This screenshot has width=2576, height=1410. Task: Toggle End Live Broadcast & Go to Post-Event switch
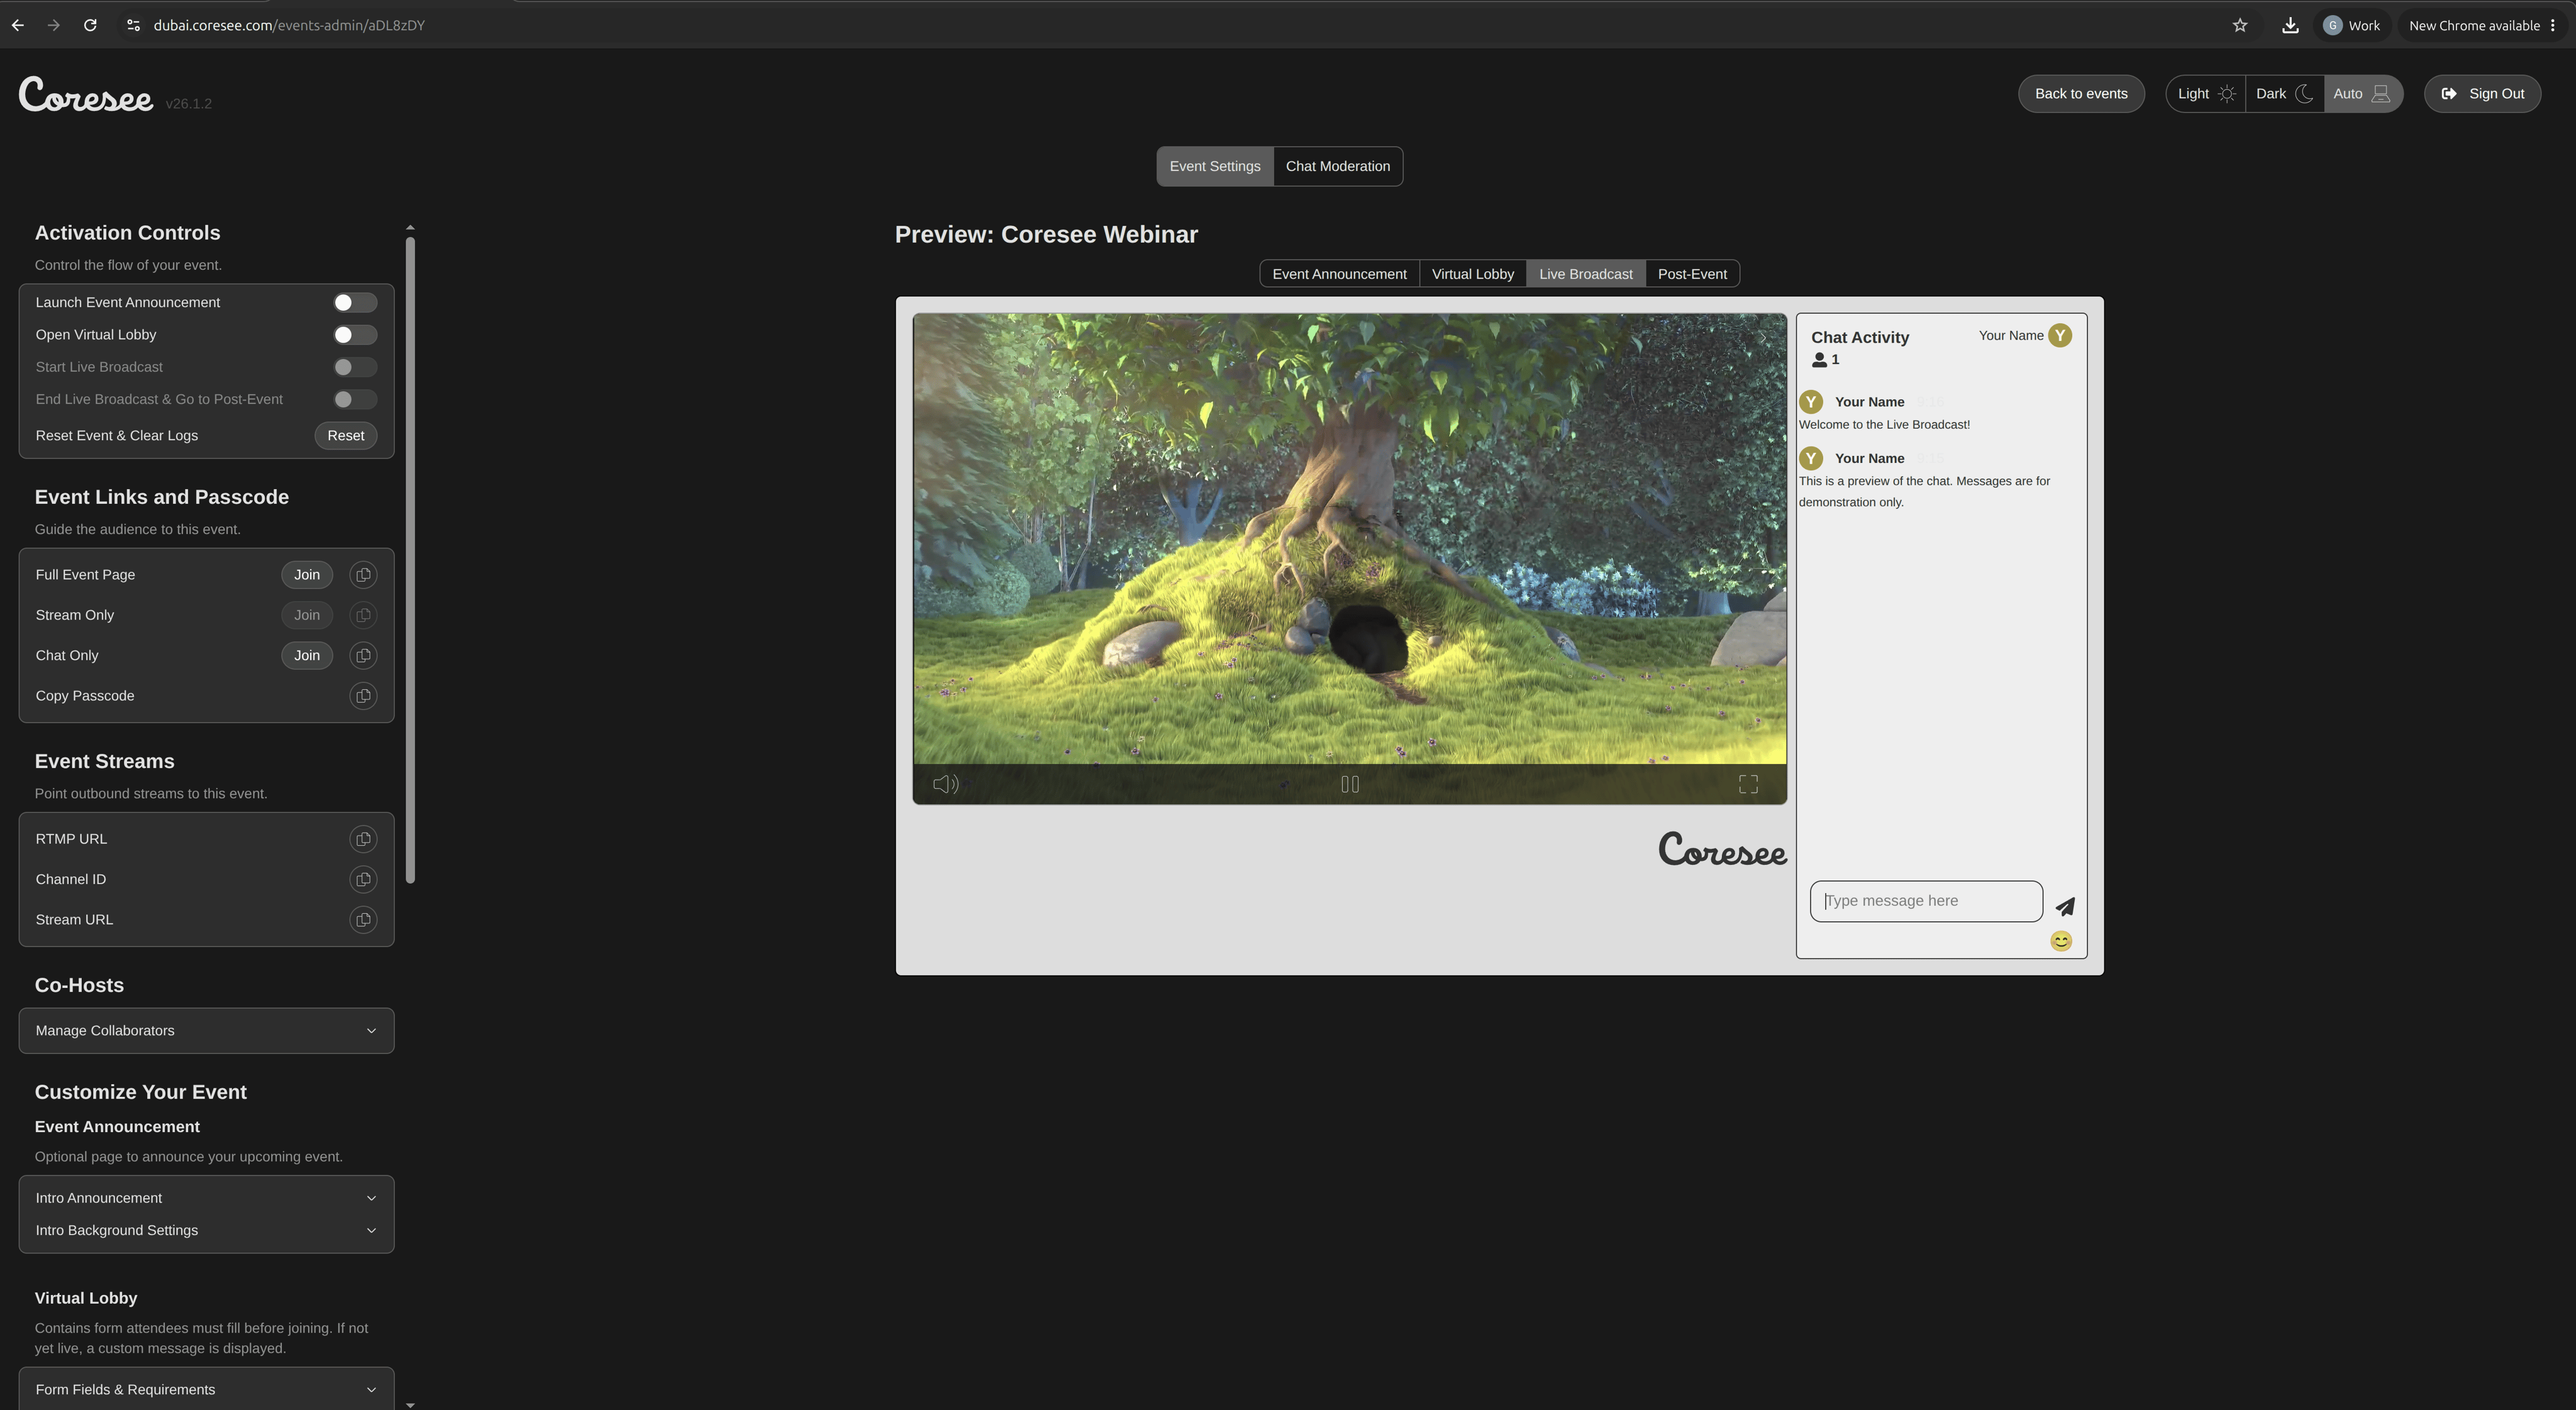click(x=355, y=399)
